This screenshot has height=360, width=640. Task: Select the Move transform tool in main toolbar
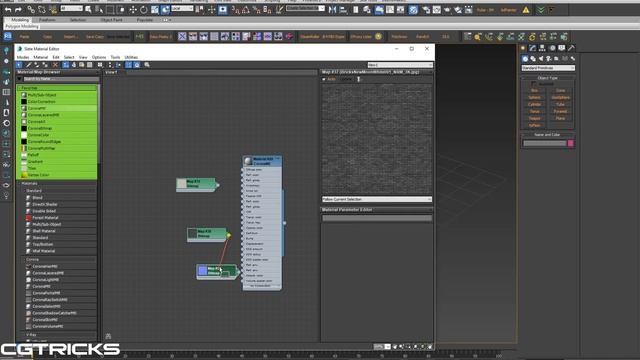click(x=133, y=9)
